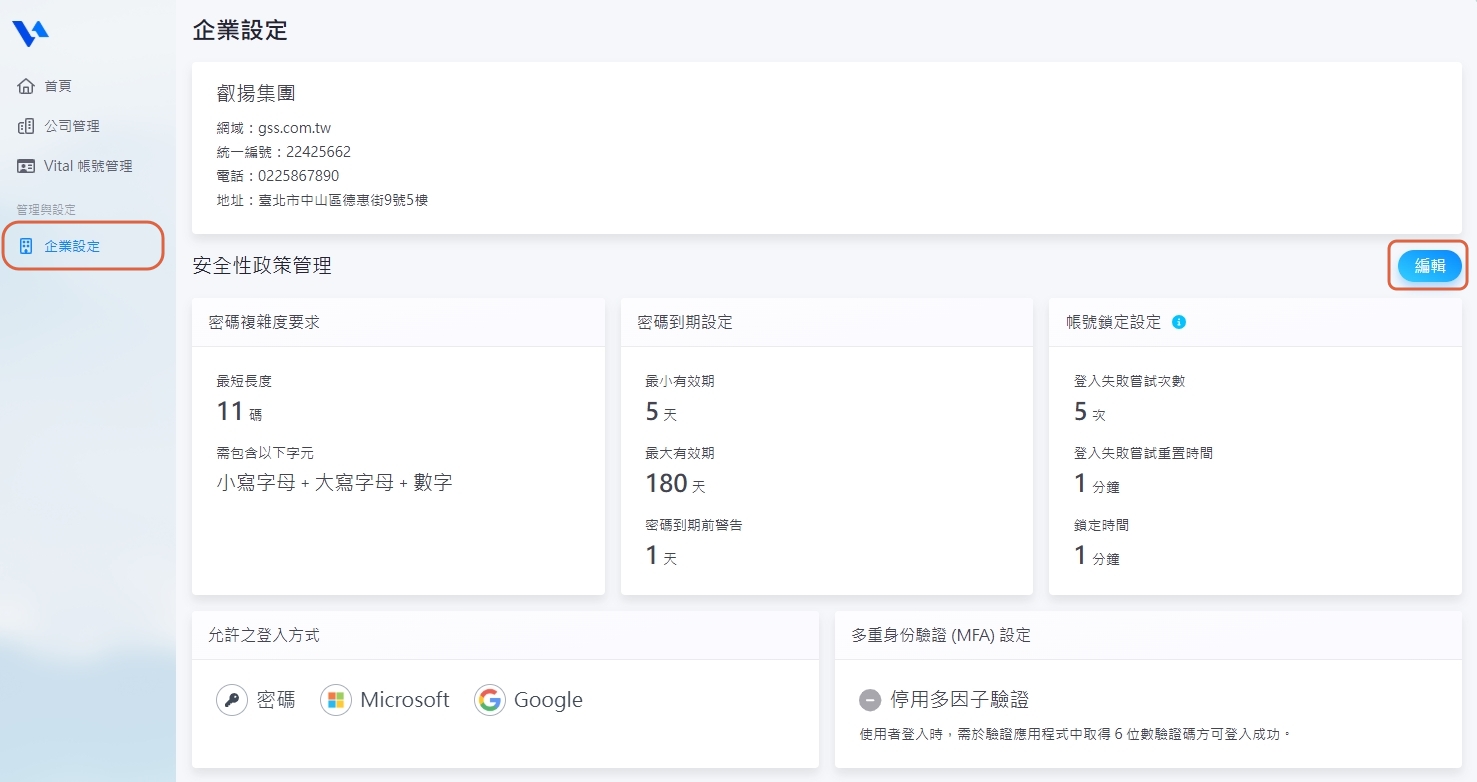Click the company management building icon

pos(27,126)
